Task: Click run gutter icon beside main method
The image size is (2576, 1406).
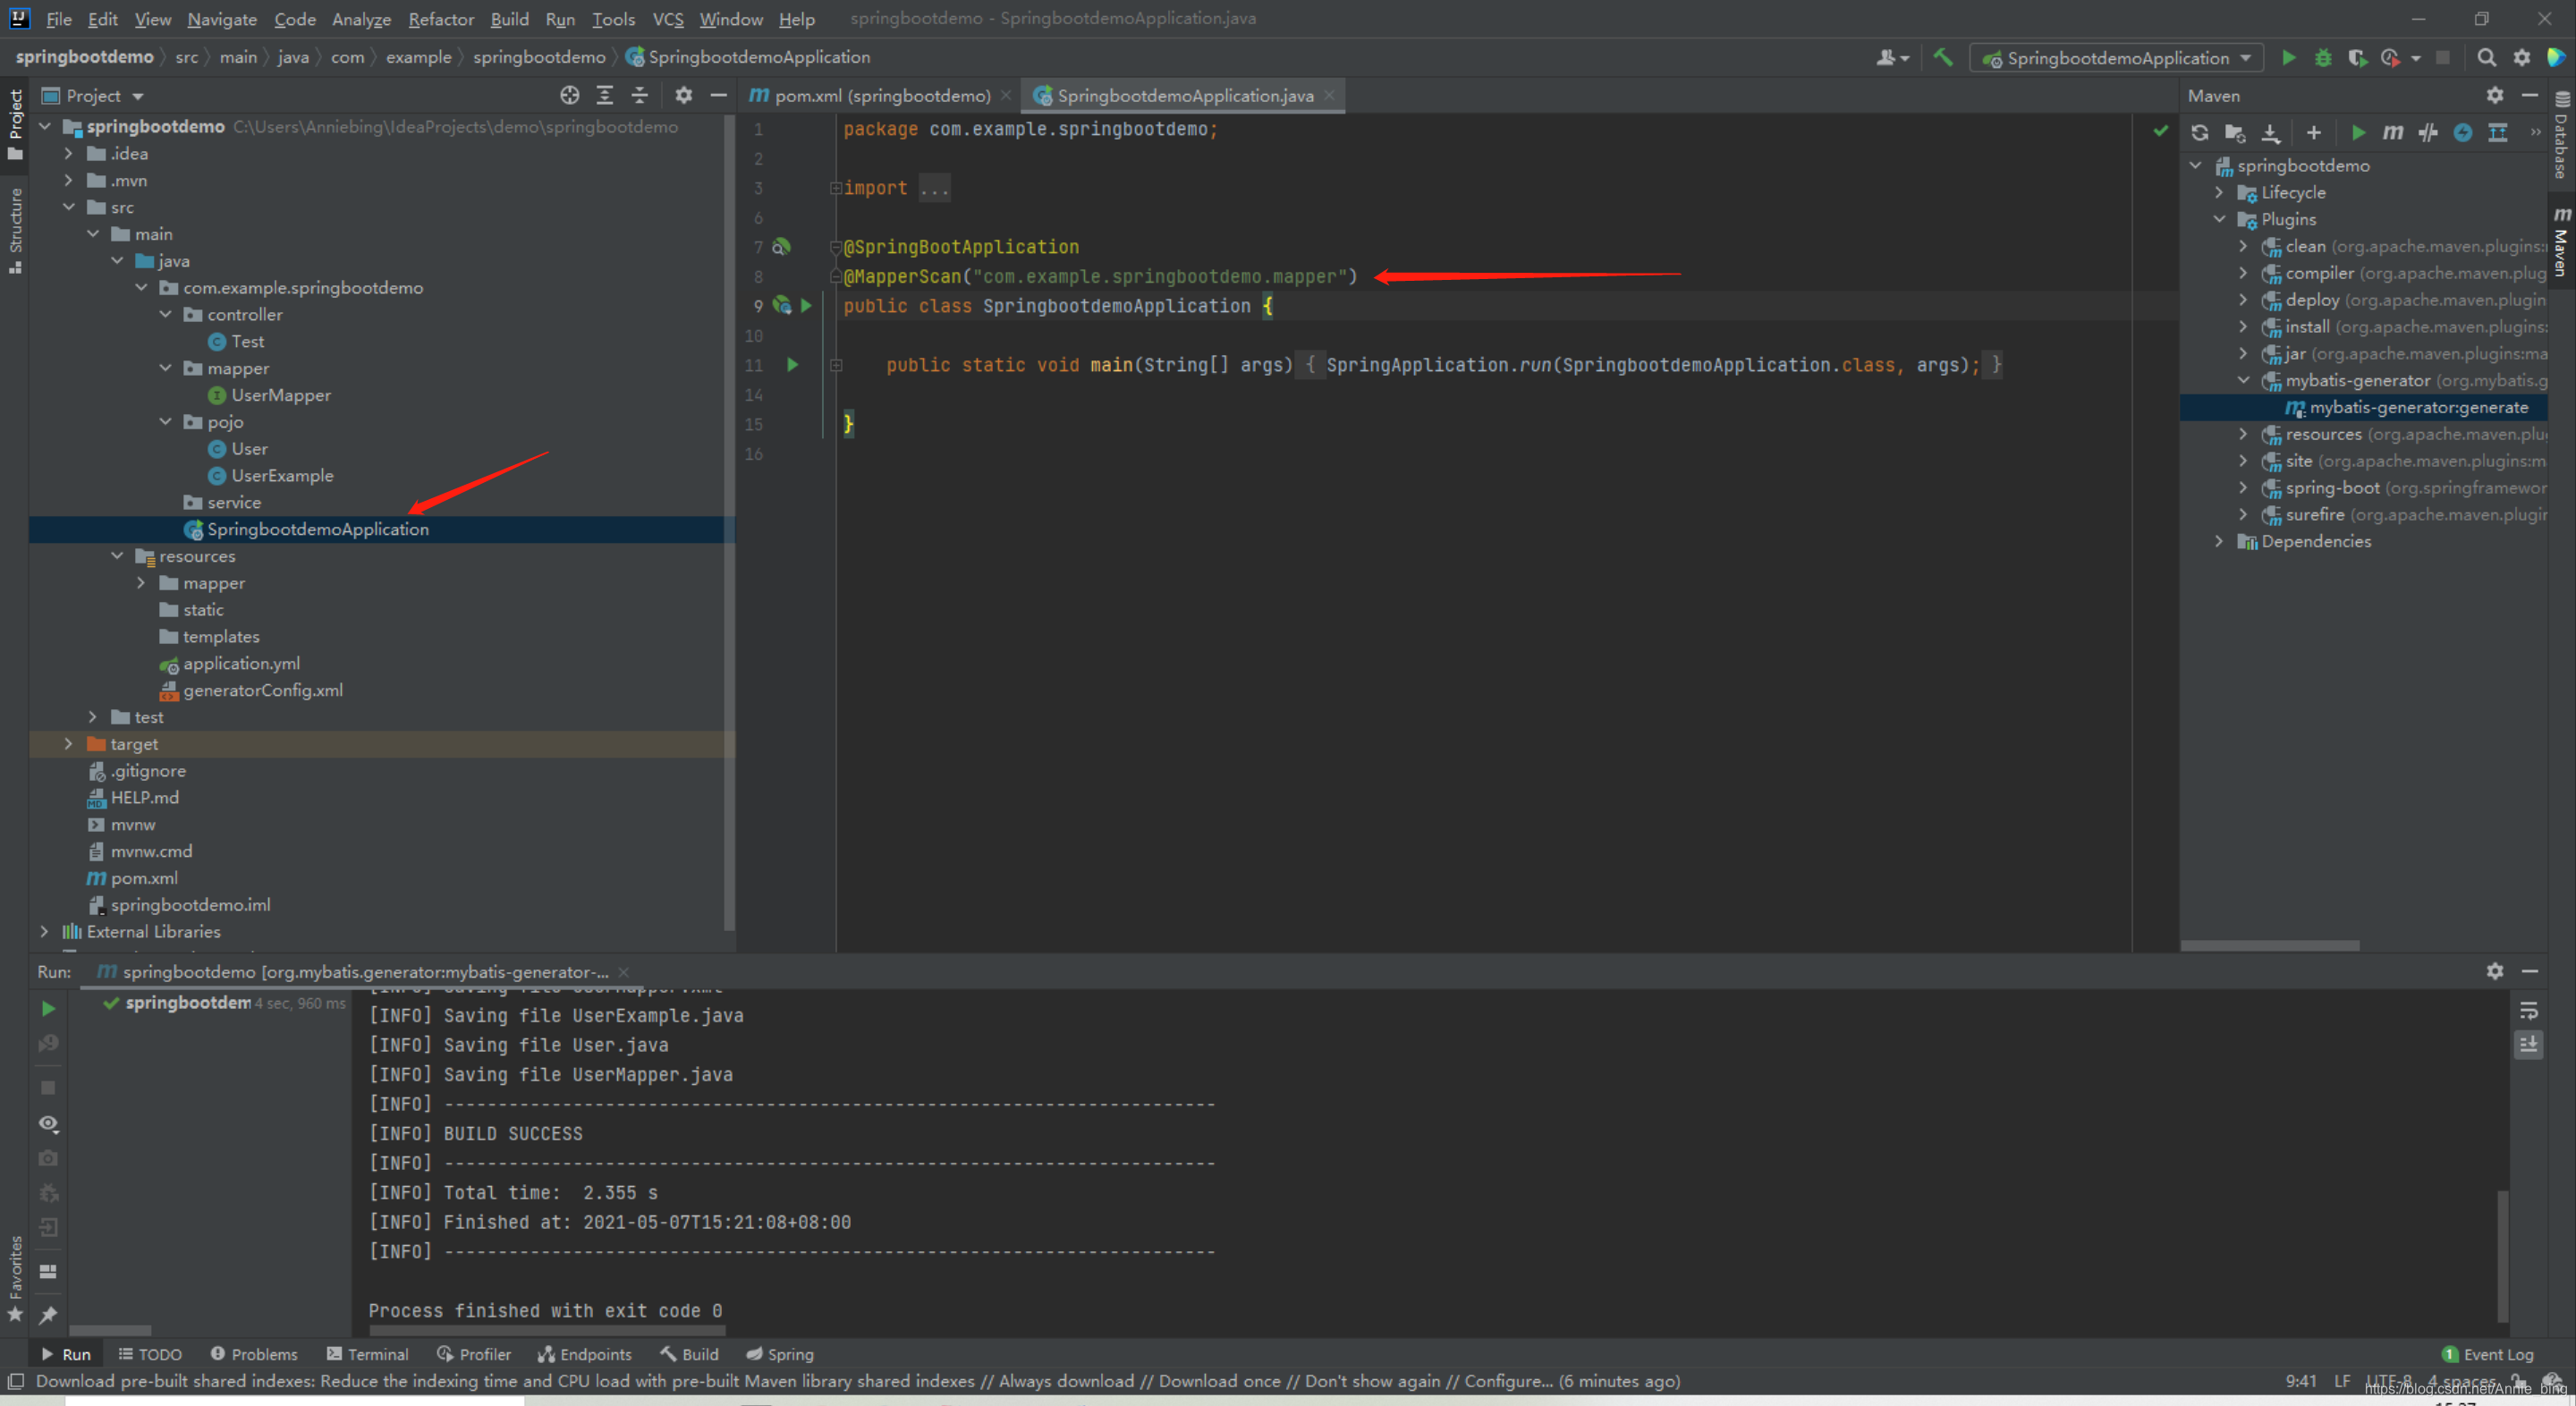Action: [792, 365]
